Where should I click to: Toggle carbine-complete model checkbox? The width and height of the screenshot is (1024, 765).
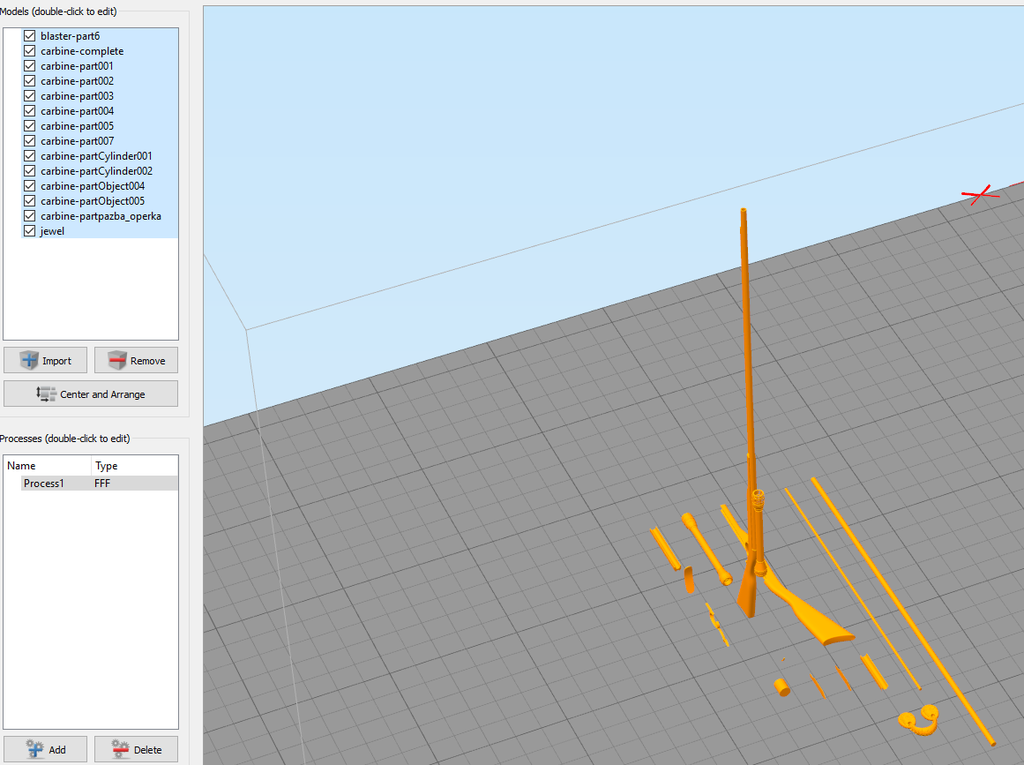[x=29, y=51]
